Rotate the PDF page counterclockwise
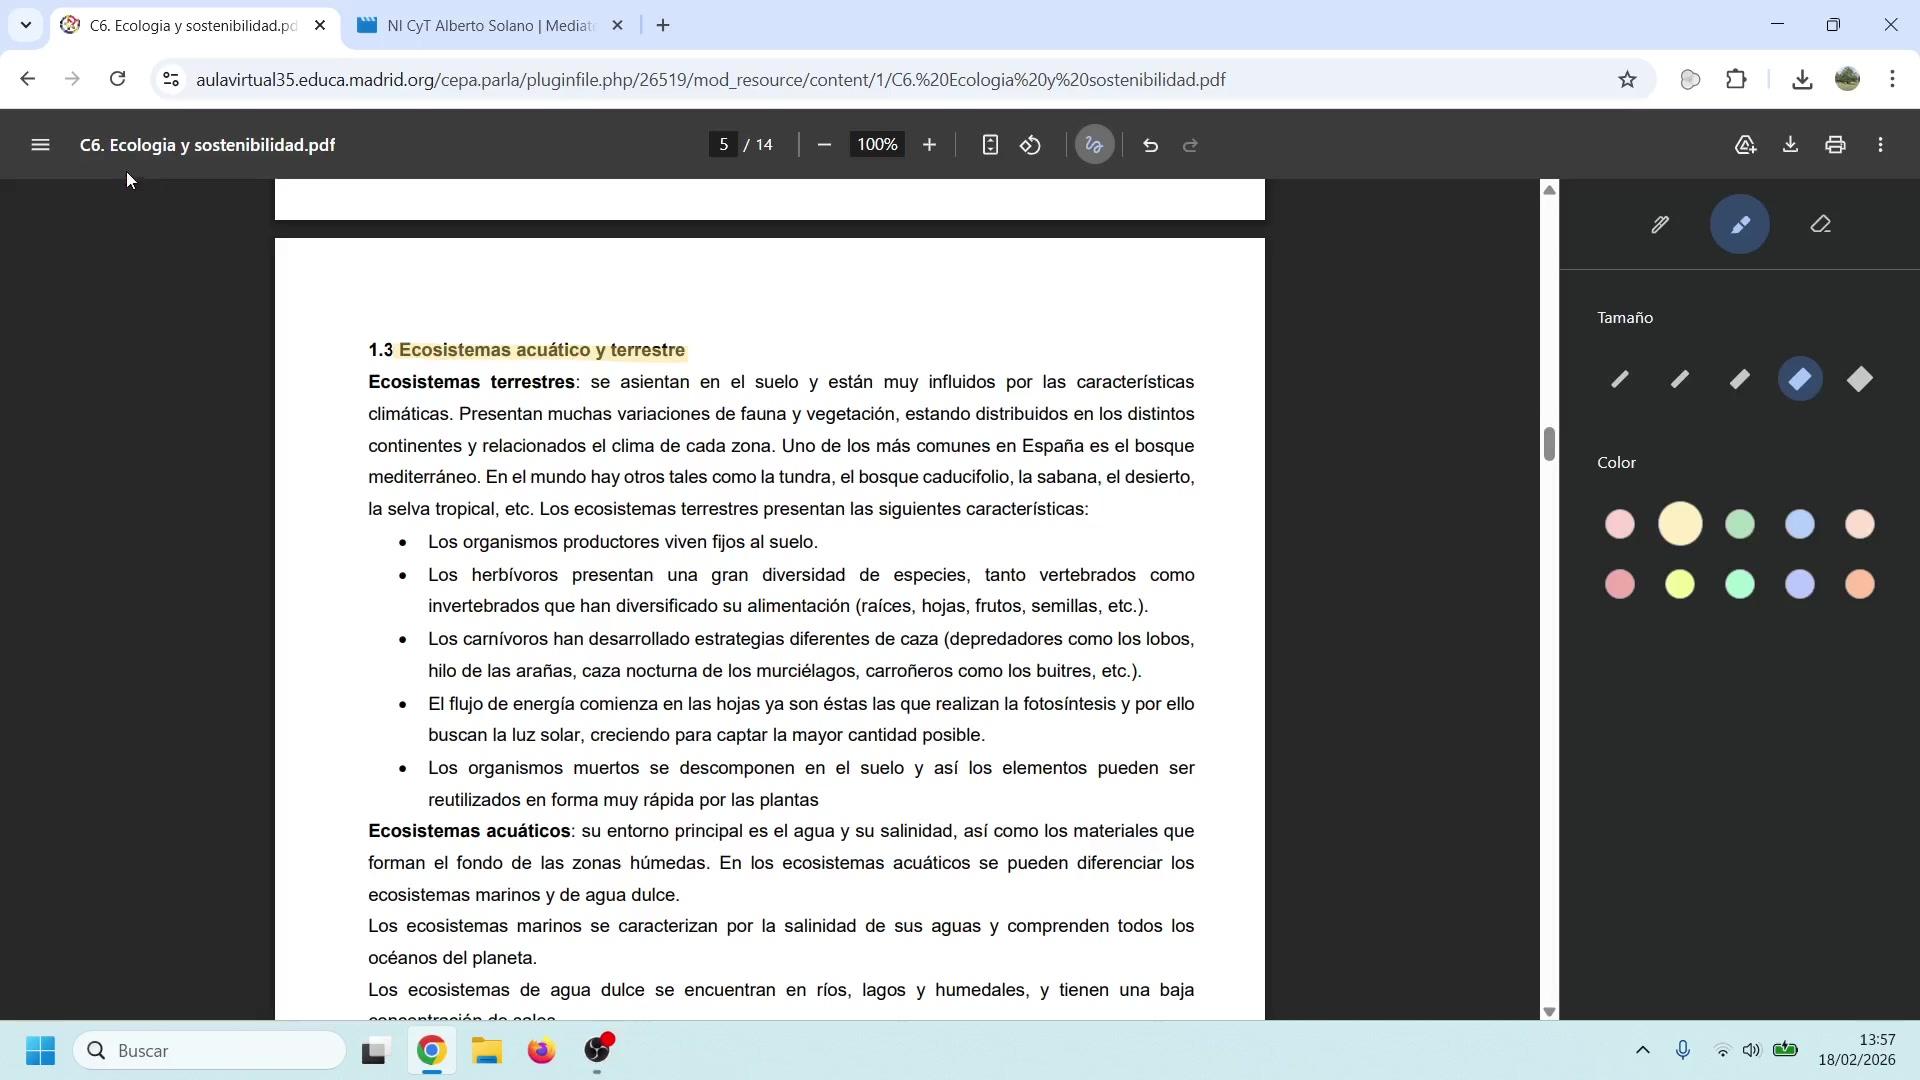This screenshot has width=1920, height=1080. coord(1031,145)
